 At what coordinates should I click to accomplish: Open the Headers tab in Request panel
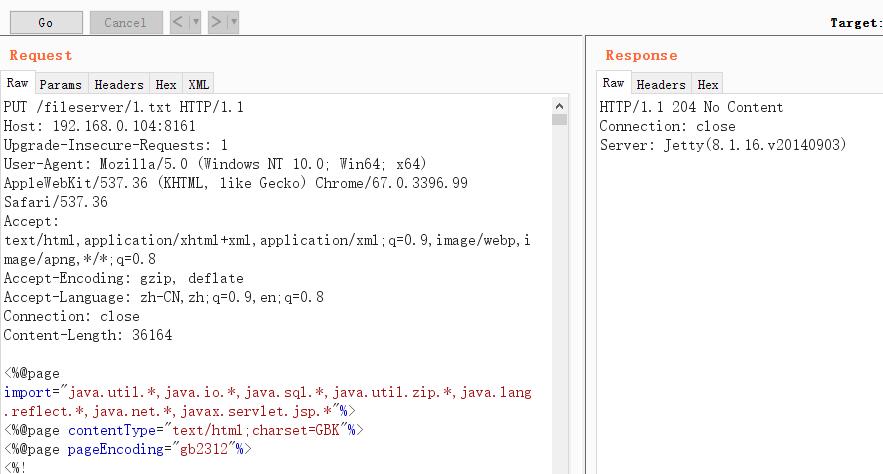(x=119, y=85)
